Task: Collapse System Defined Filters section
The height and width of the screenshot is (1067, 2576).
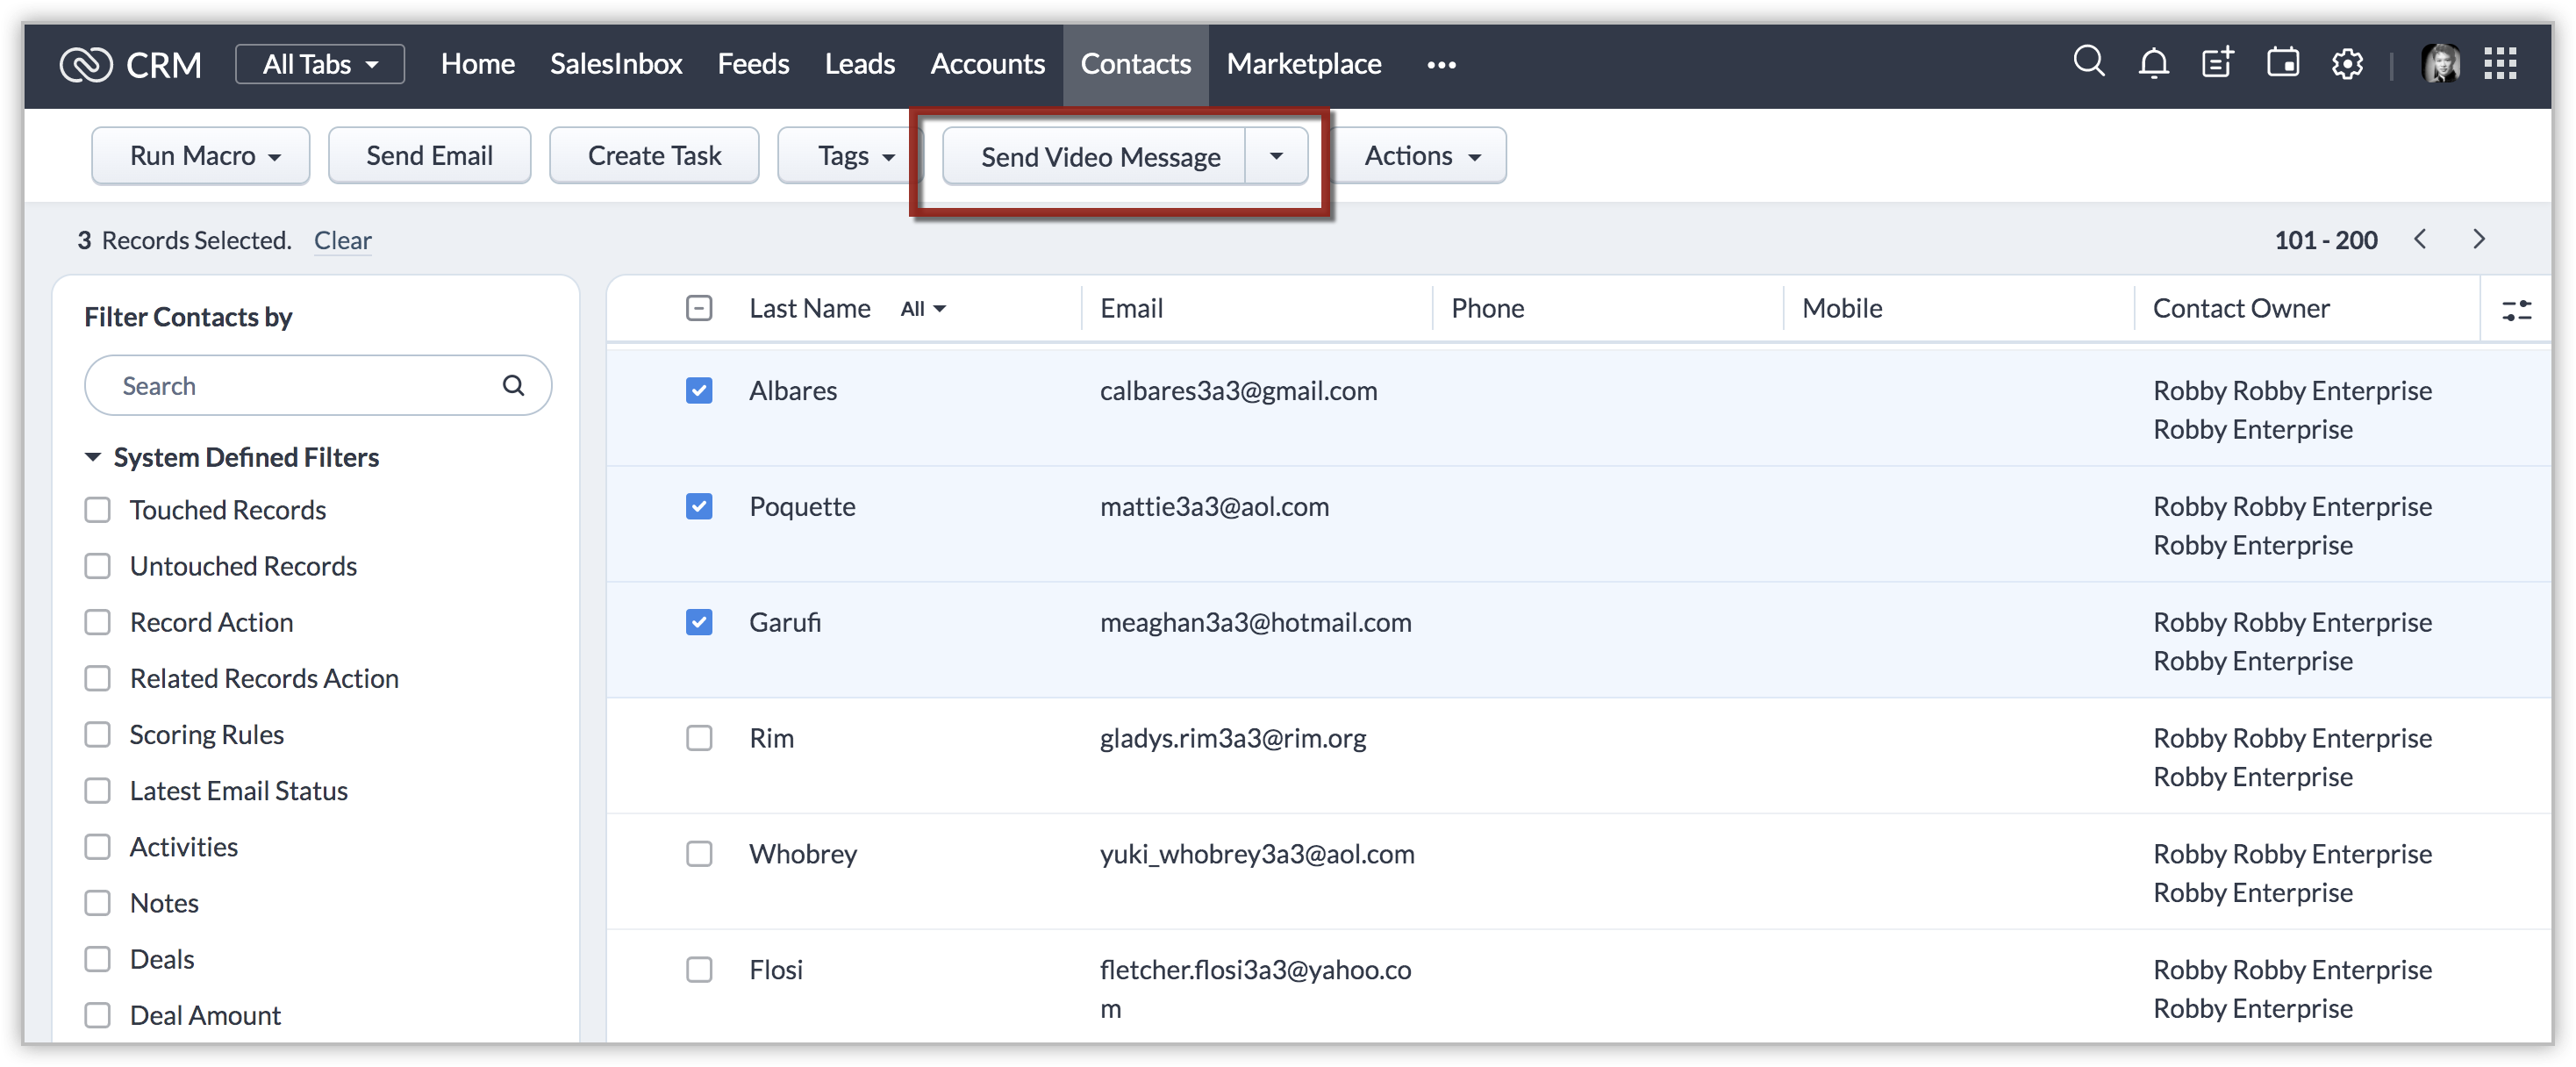Action: (93, 457)
